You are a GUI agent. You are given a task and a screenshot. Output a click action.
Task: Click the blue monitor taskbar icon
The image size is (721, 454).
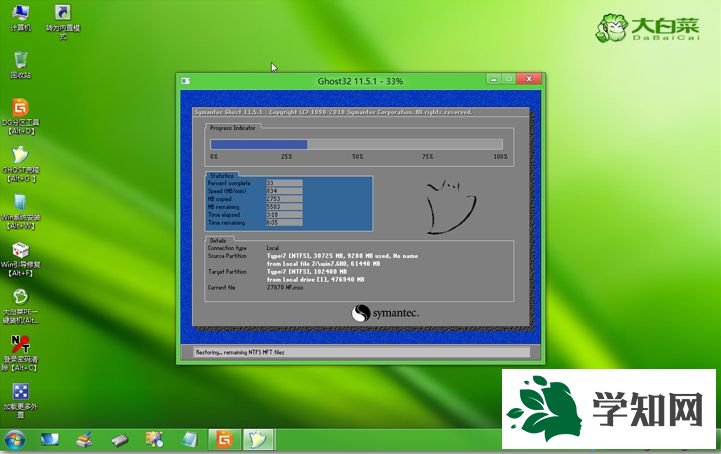50,440
